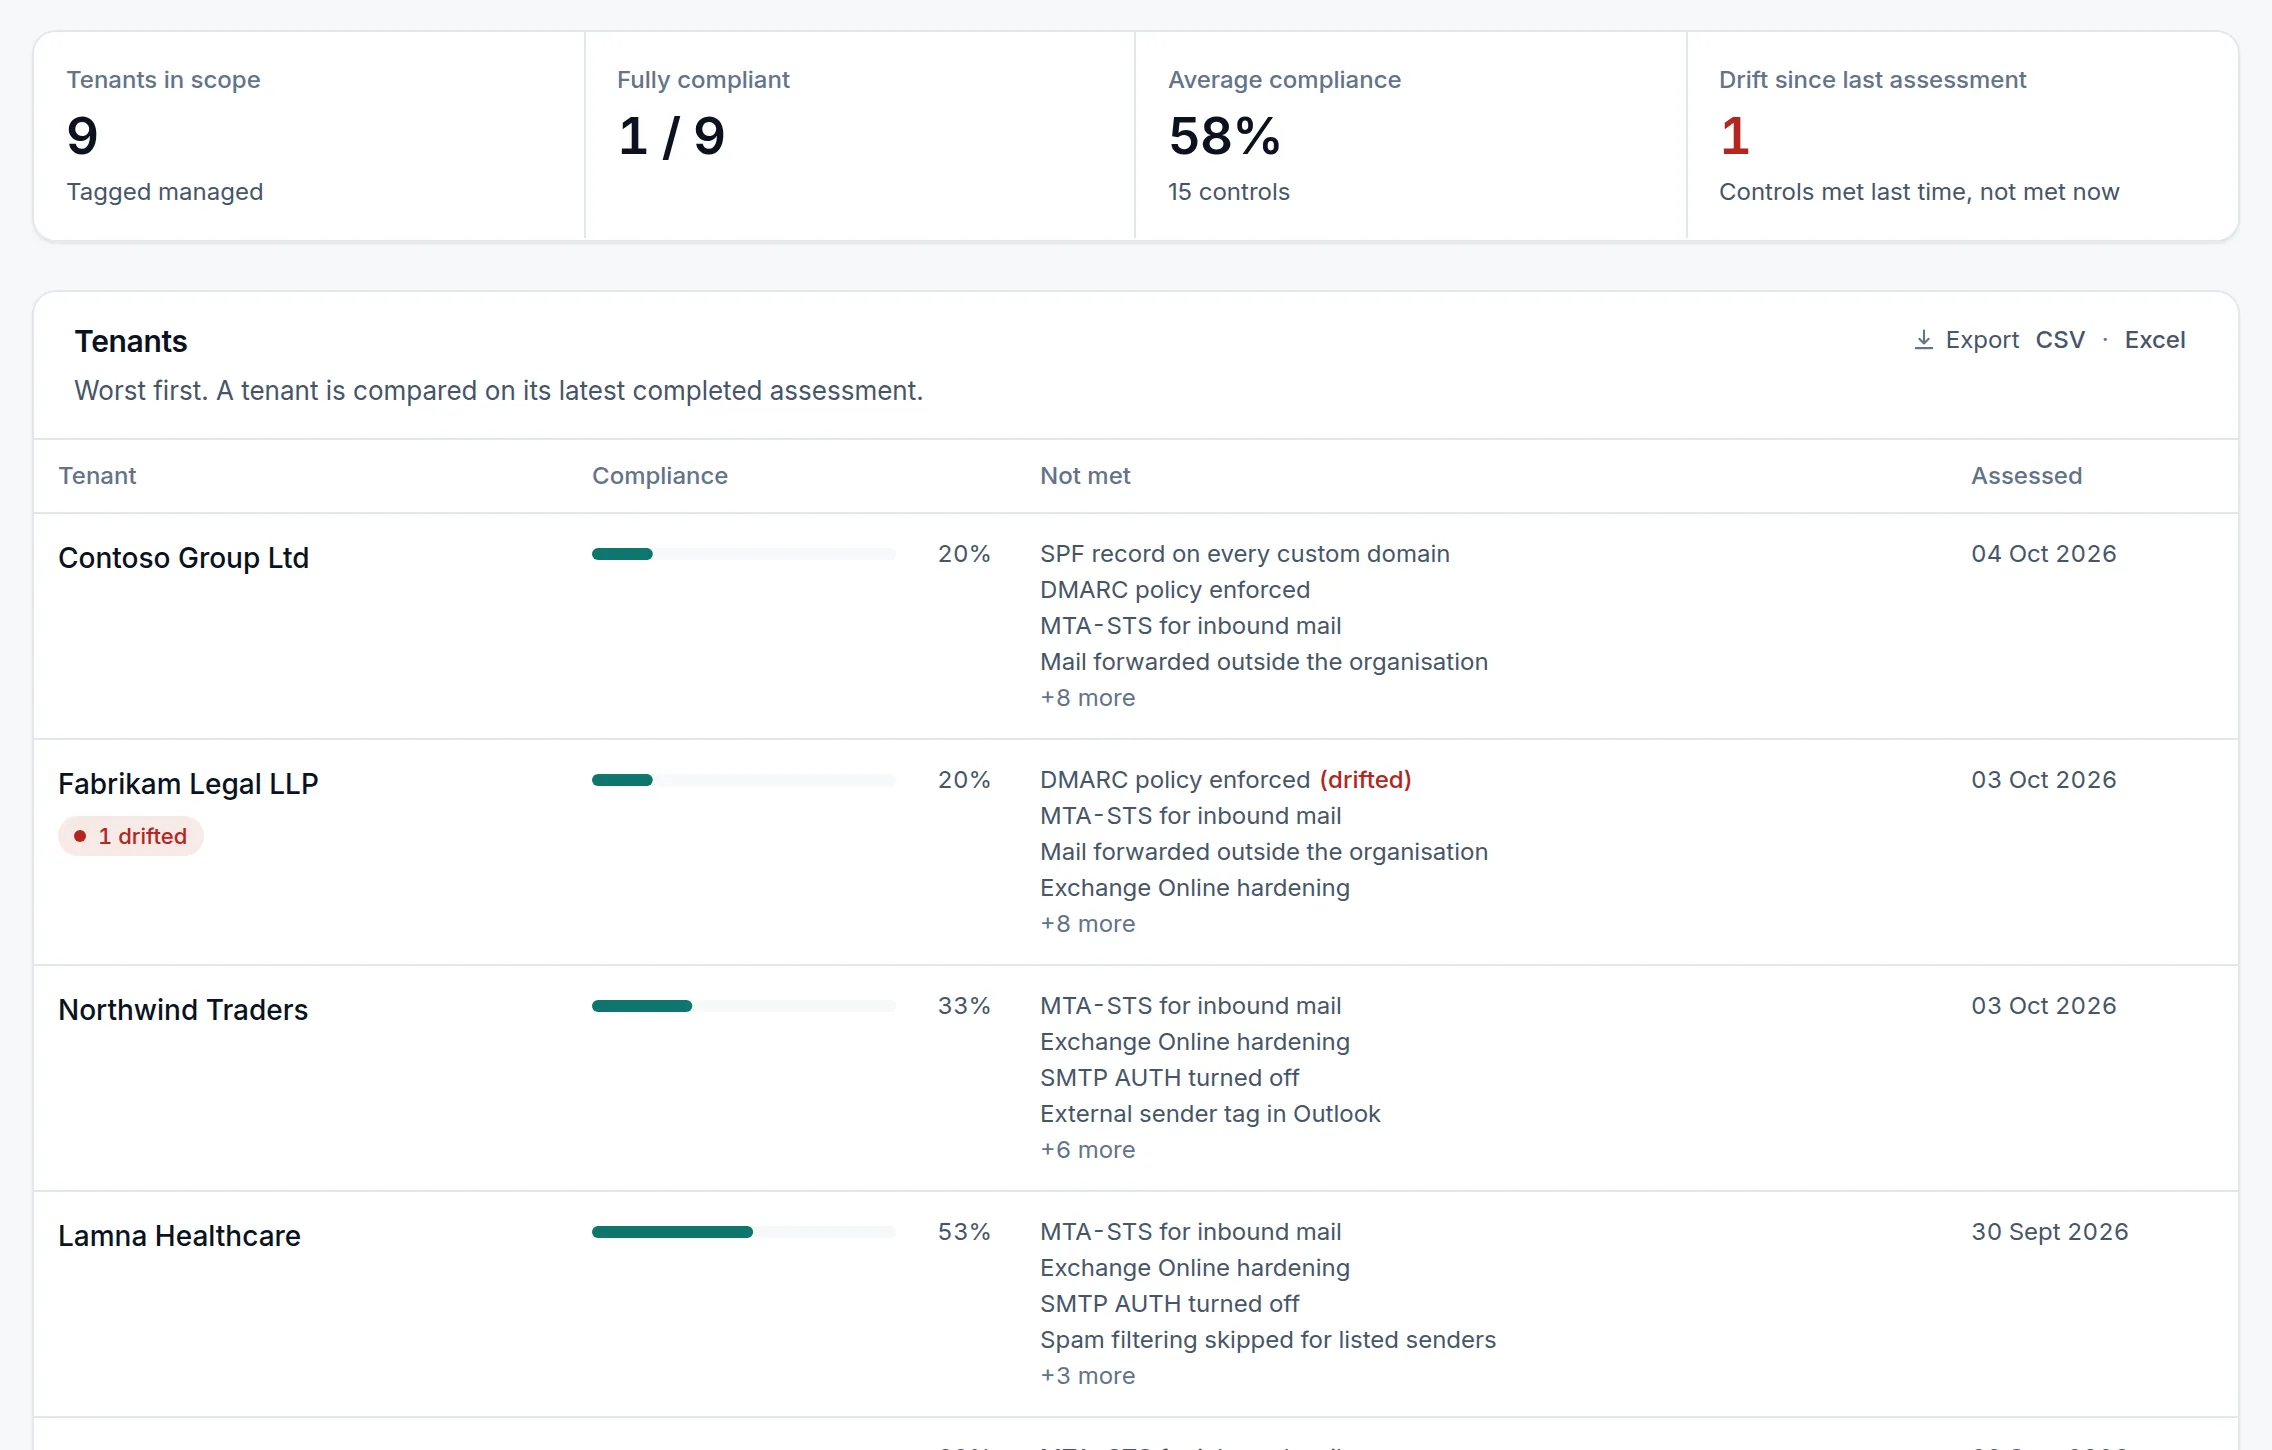2272x1450 pixels.
Task: Click Northwind Traders compliance progress bar
Action: coord(743,1006)
